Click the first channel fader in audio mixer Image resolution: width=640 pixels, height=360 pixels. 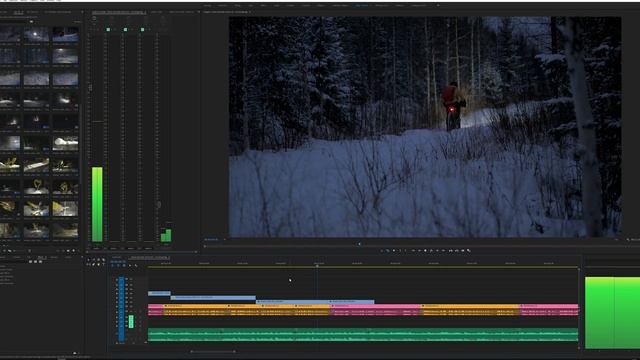(x=90, y=87)
